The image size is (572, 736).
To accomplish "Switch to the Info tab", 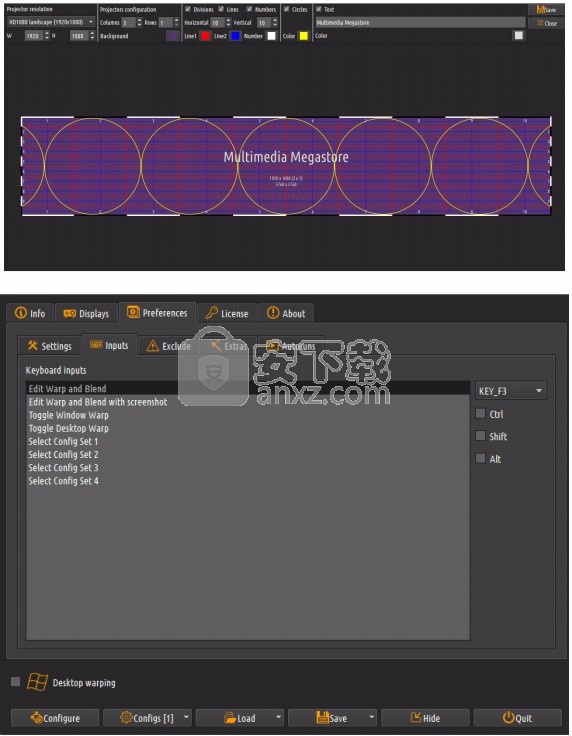I will coord(30,313).
